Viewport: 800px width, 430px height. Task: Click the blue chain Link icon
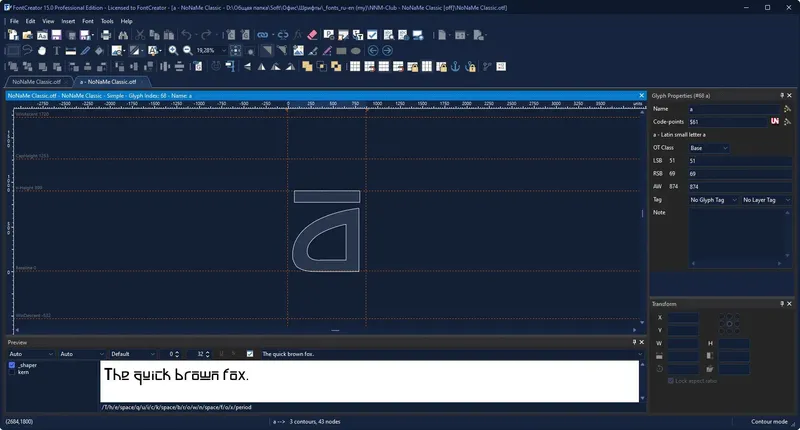click(x=263, y=35)
